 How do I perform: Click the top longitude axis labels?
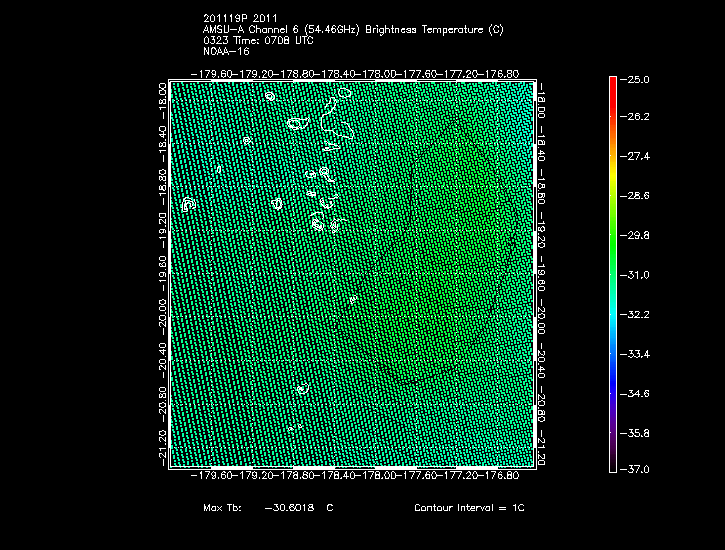(x=354, y=73)
